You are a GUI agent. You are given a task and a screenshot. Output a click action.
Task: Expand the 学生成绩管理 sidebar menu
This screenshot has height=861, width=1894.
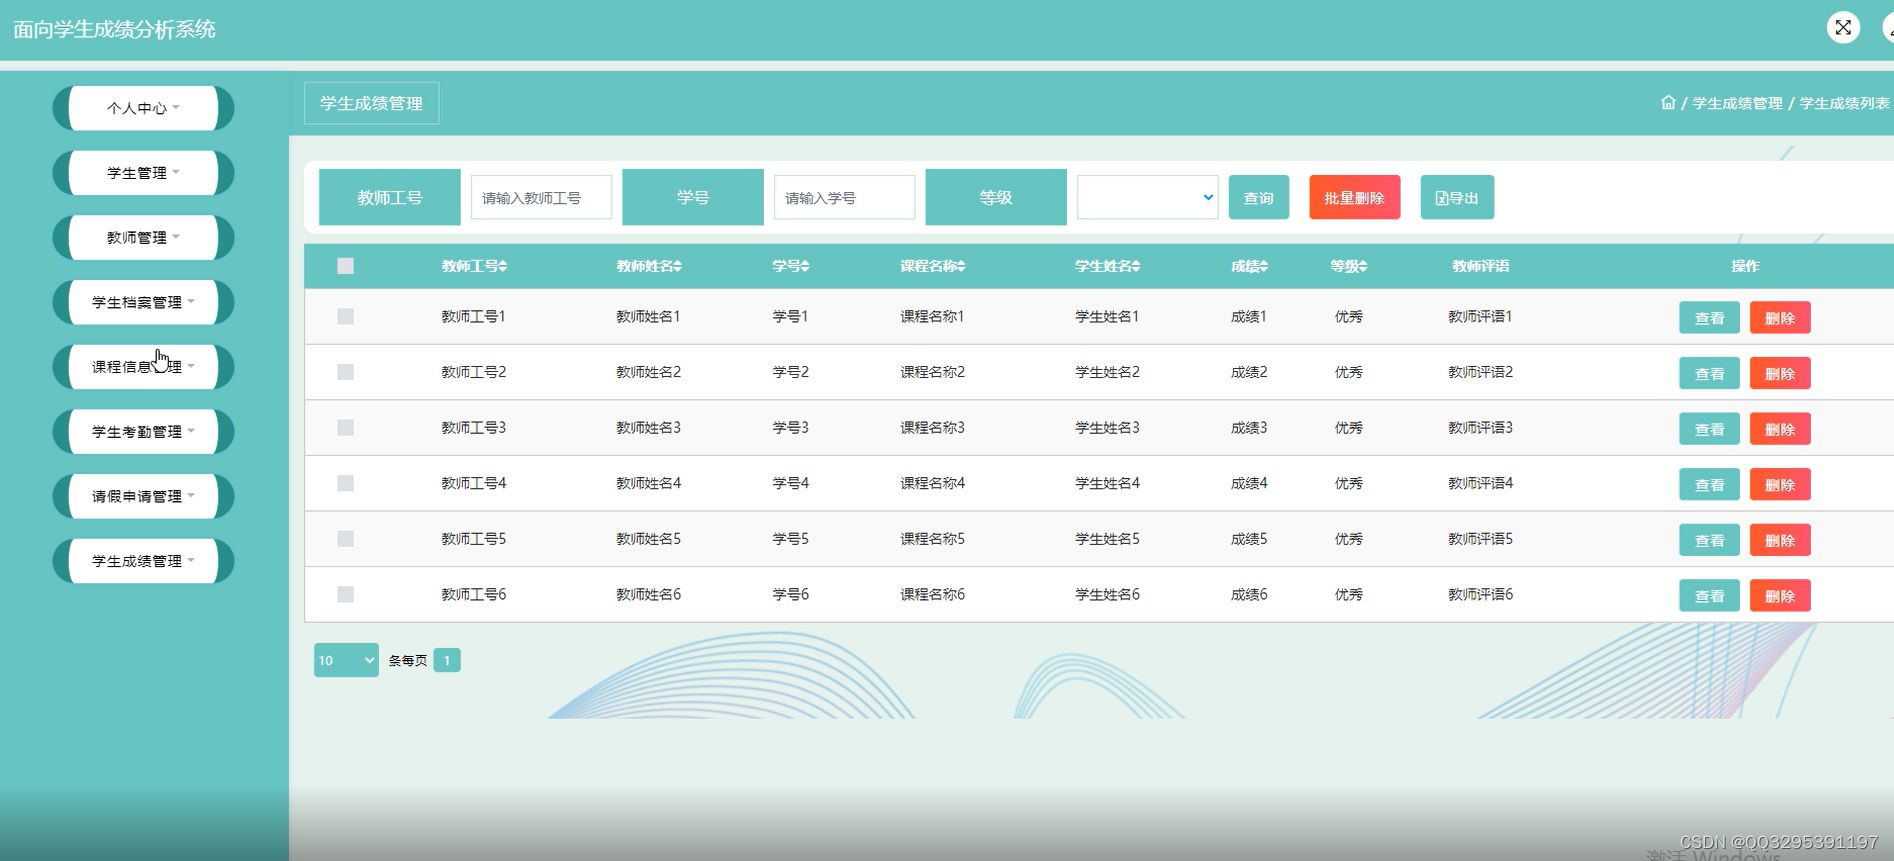143,561
